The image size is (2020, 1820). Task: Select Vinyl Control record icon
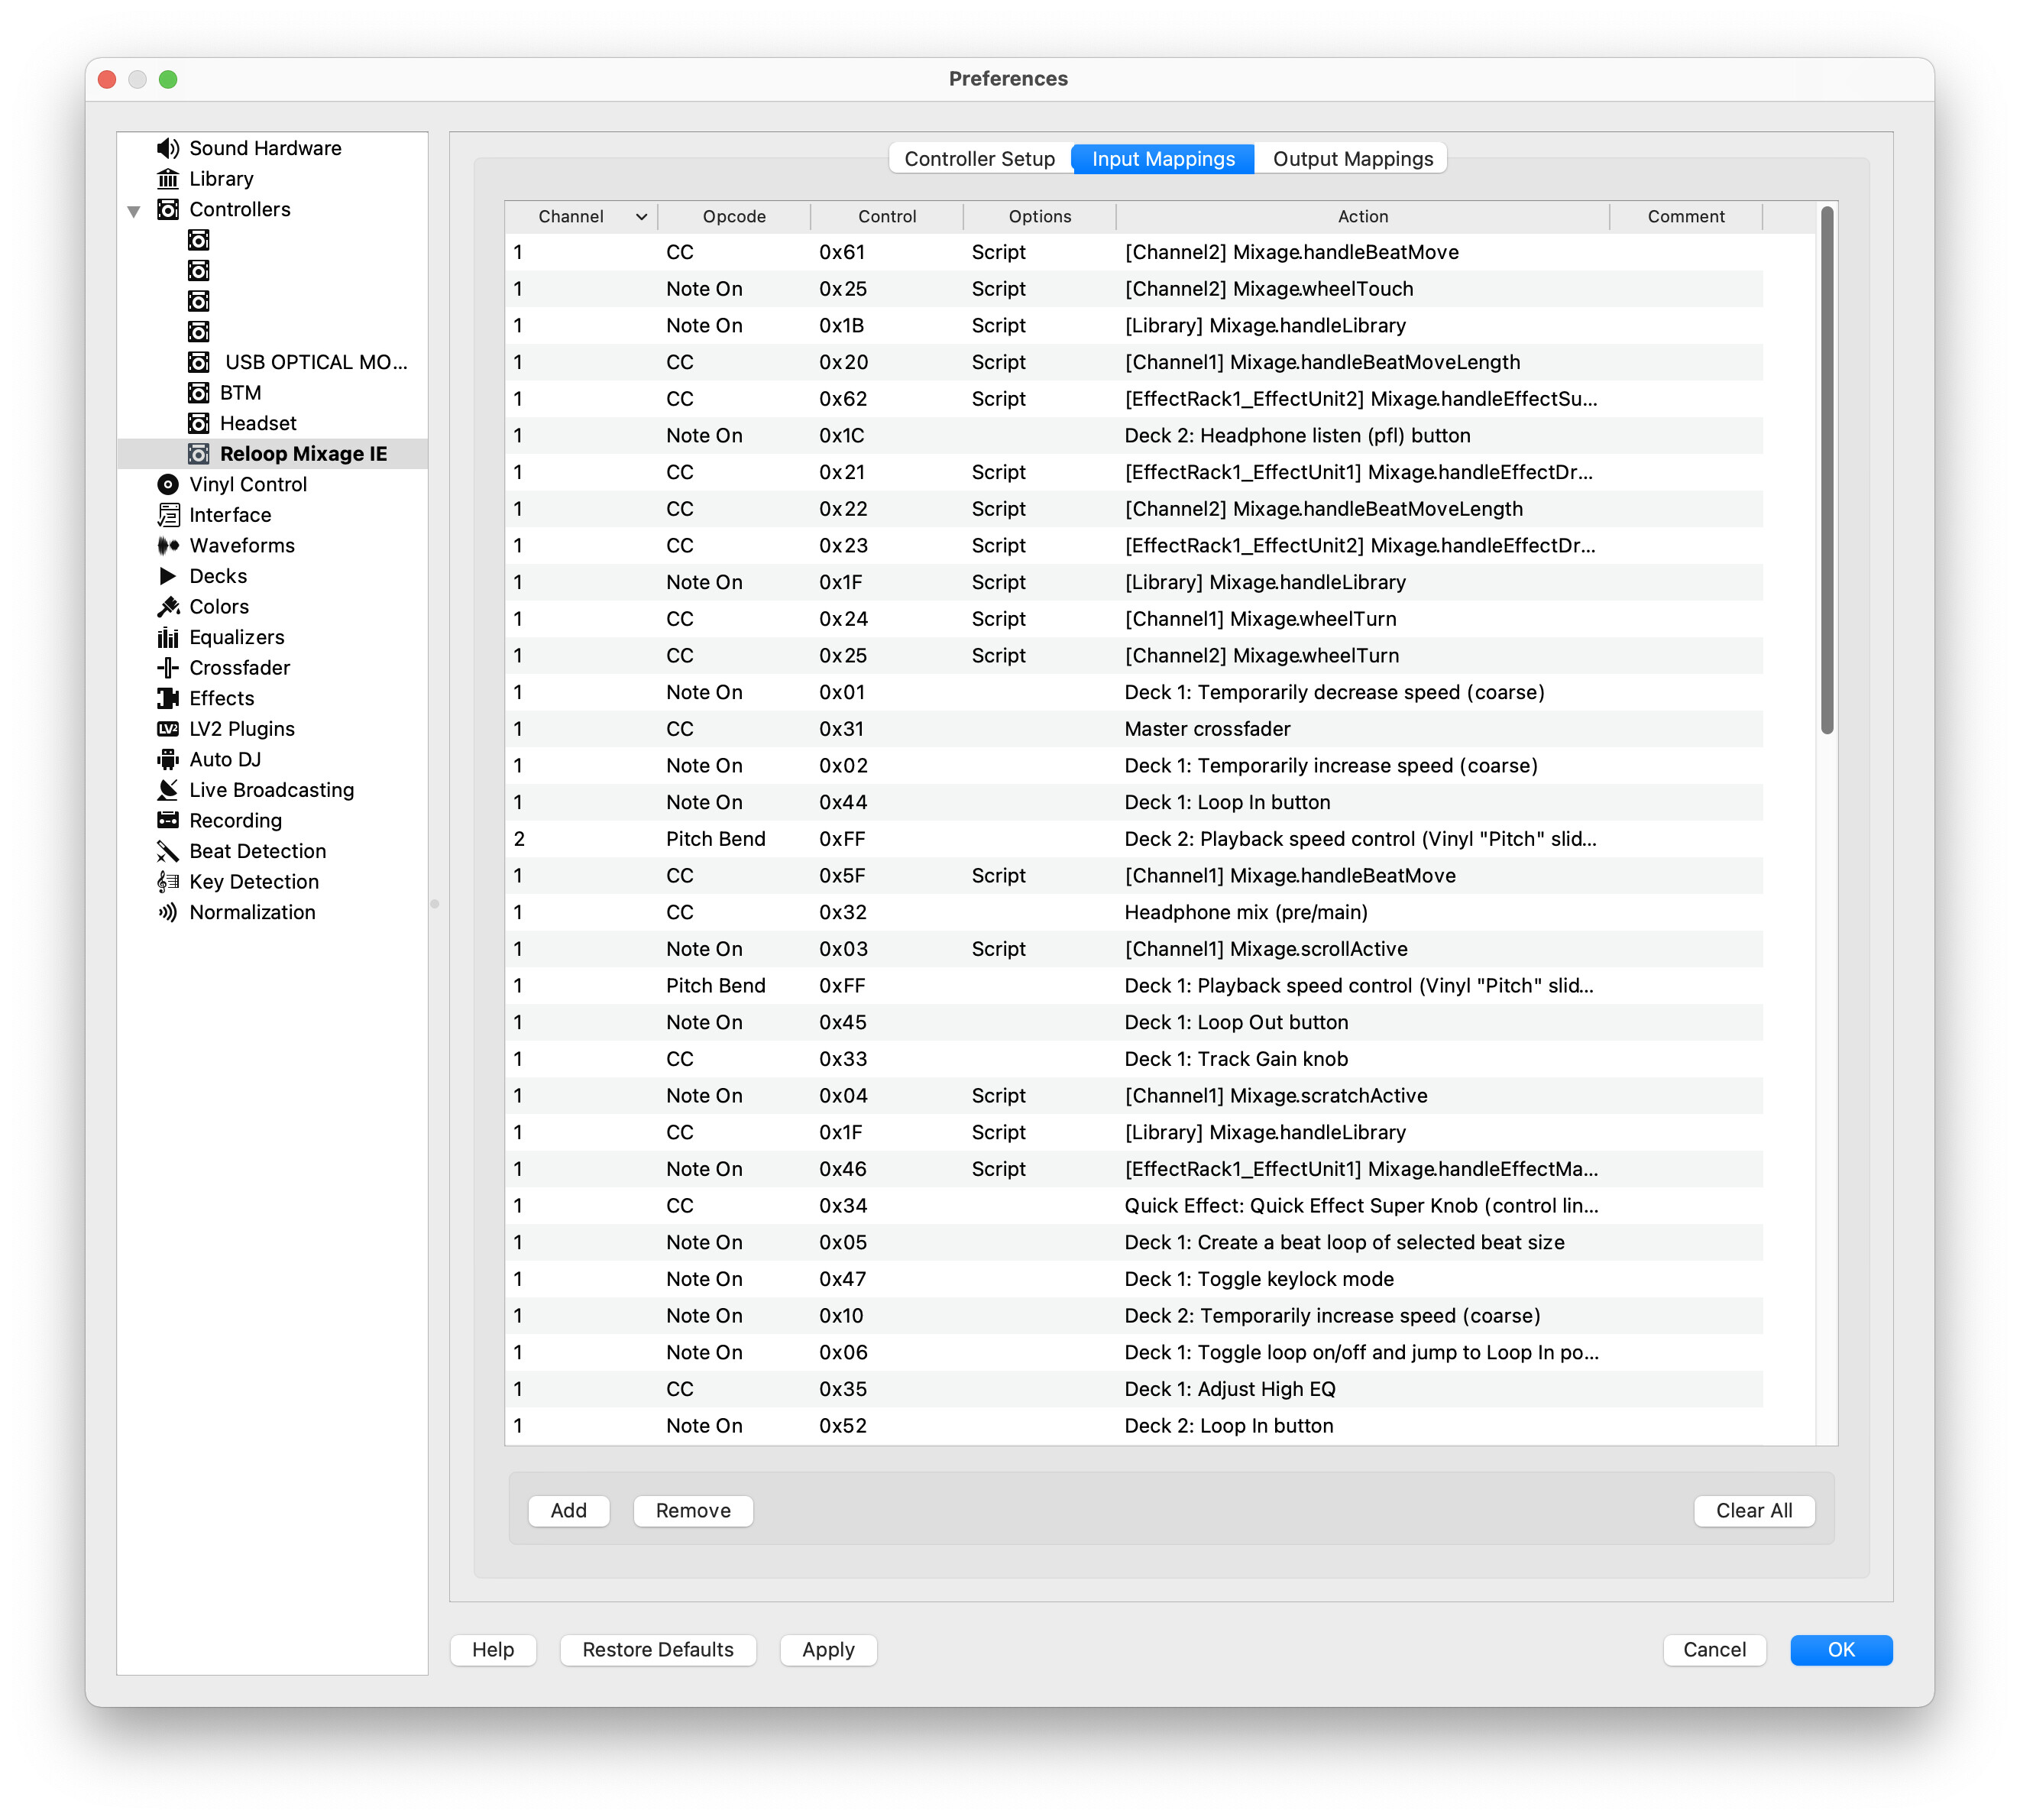coord(167,485)
